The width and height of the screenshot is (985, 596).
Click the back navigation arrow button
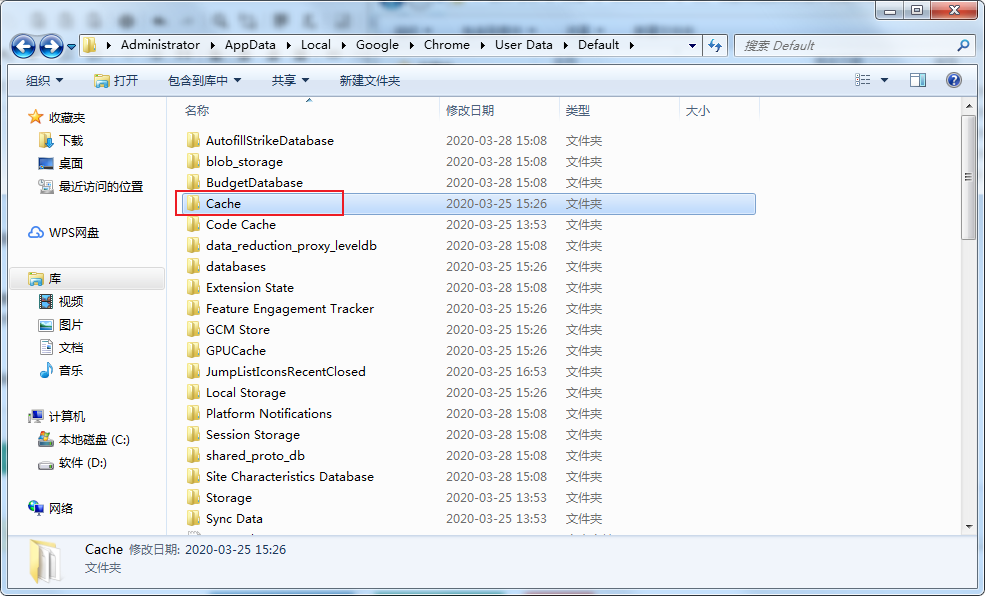coord(24,46)
